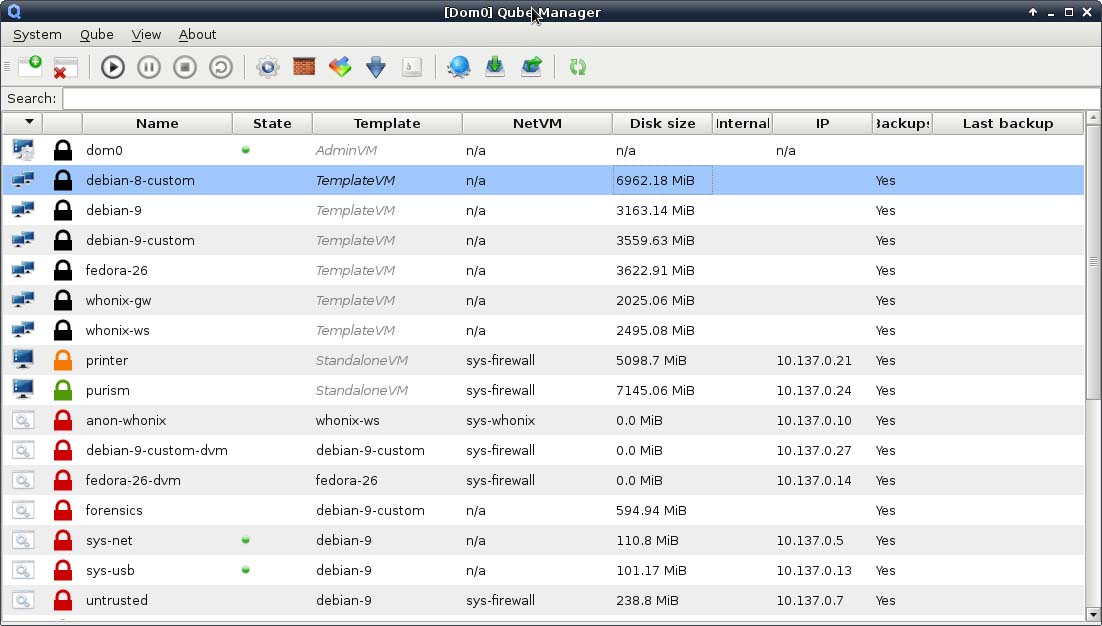The height and width of the screenshot is (626, 1102).
Task: Open the global settings globe icon
Action: pyautogui.click(x=458, y=67)
